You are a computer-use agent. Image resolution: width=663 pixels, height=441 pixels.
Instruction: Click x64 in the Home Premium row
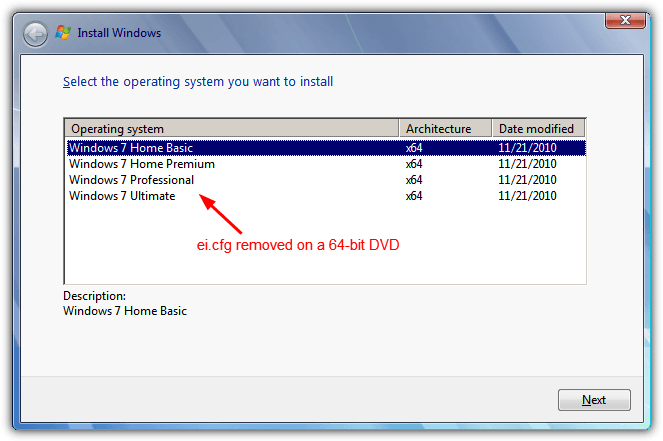414,164
